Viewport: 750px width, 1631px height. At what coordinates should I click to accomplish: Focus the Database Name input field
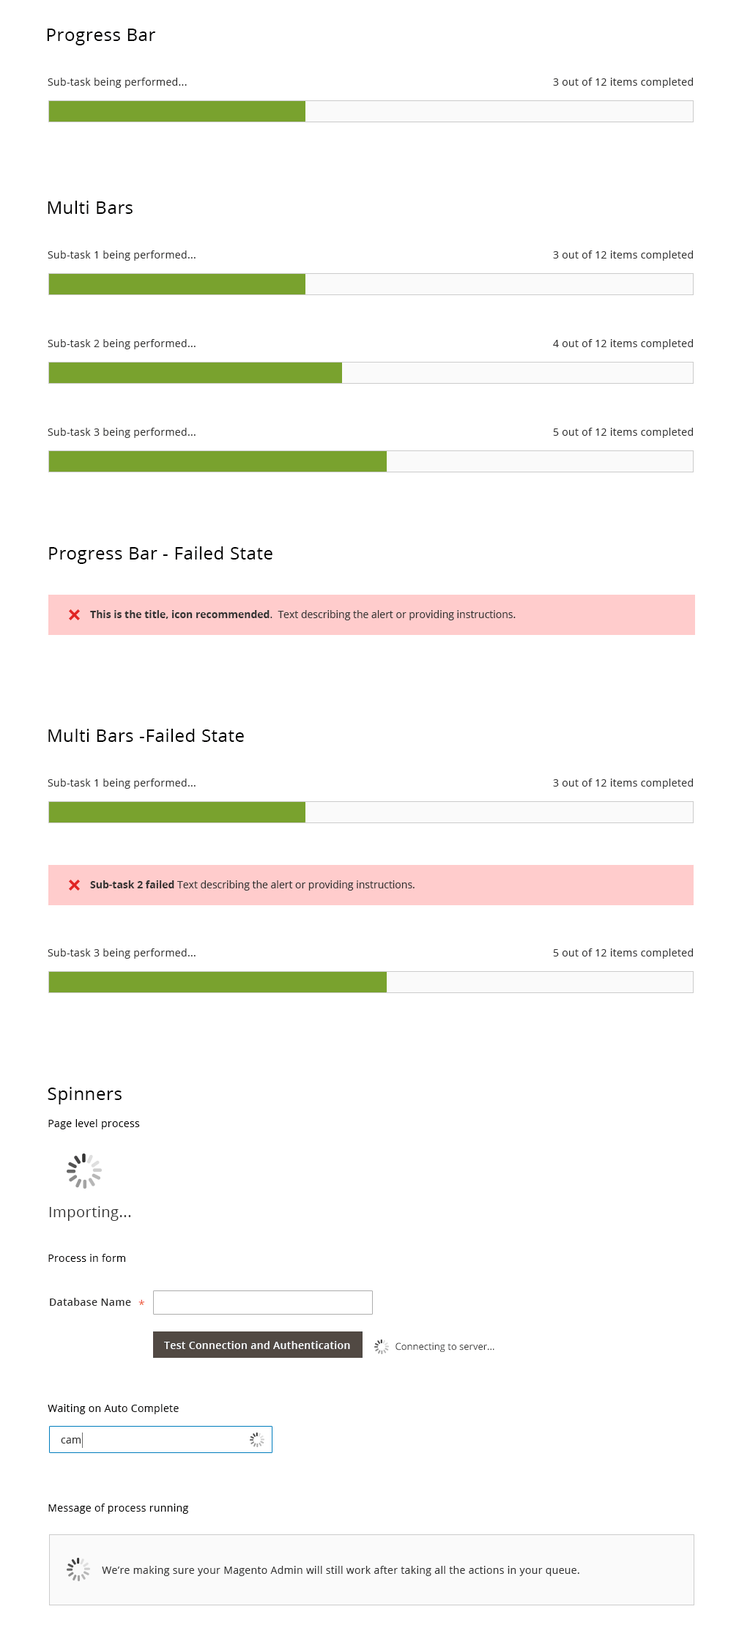point(262,1302)
